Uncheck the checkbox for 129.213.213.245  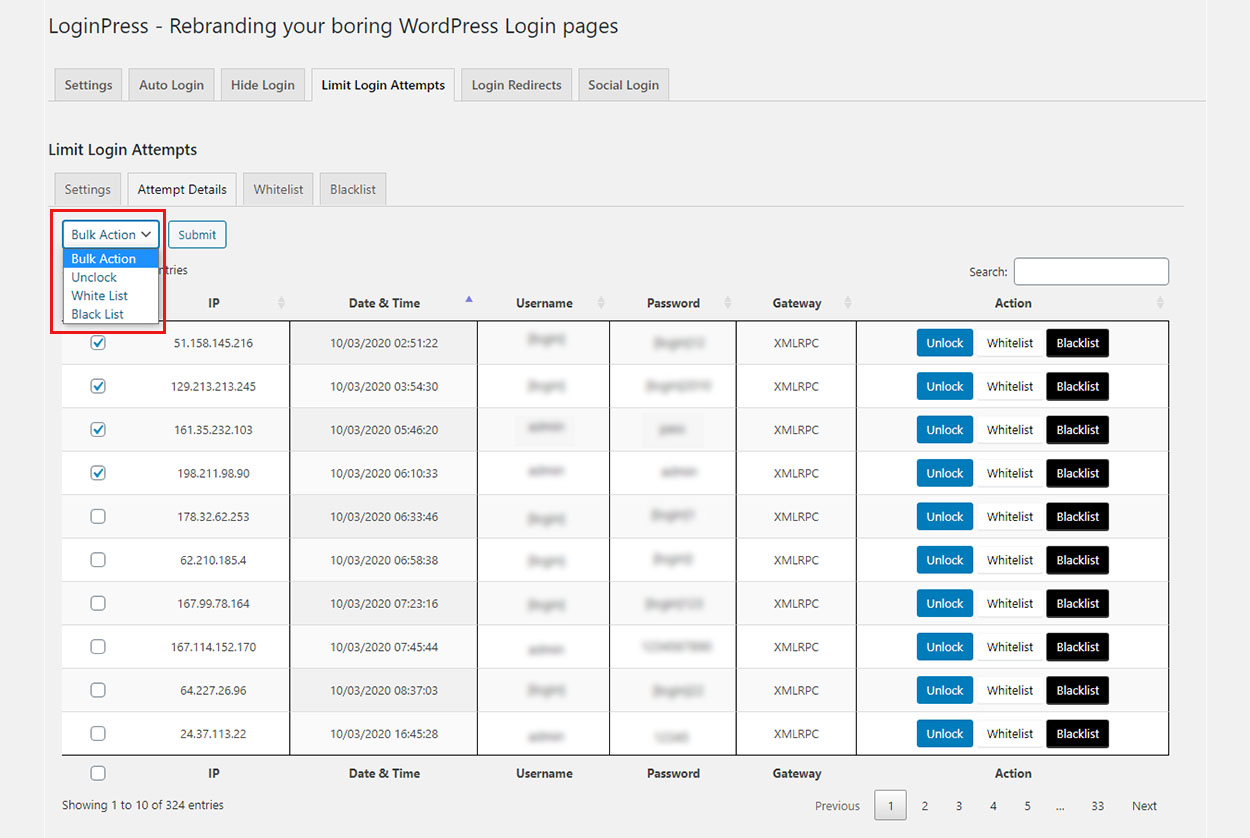(x=98, y=386)
